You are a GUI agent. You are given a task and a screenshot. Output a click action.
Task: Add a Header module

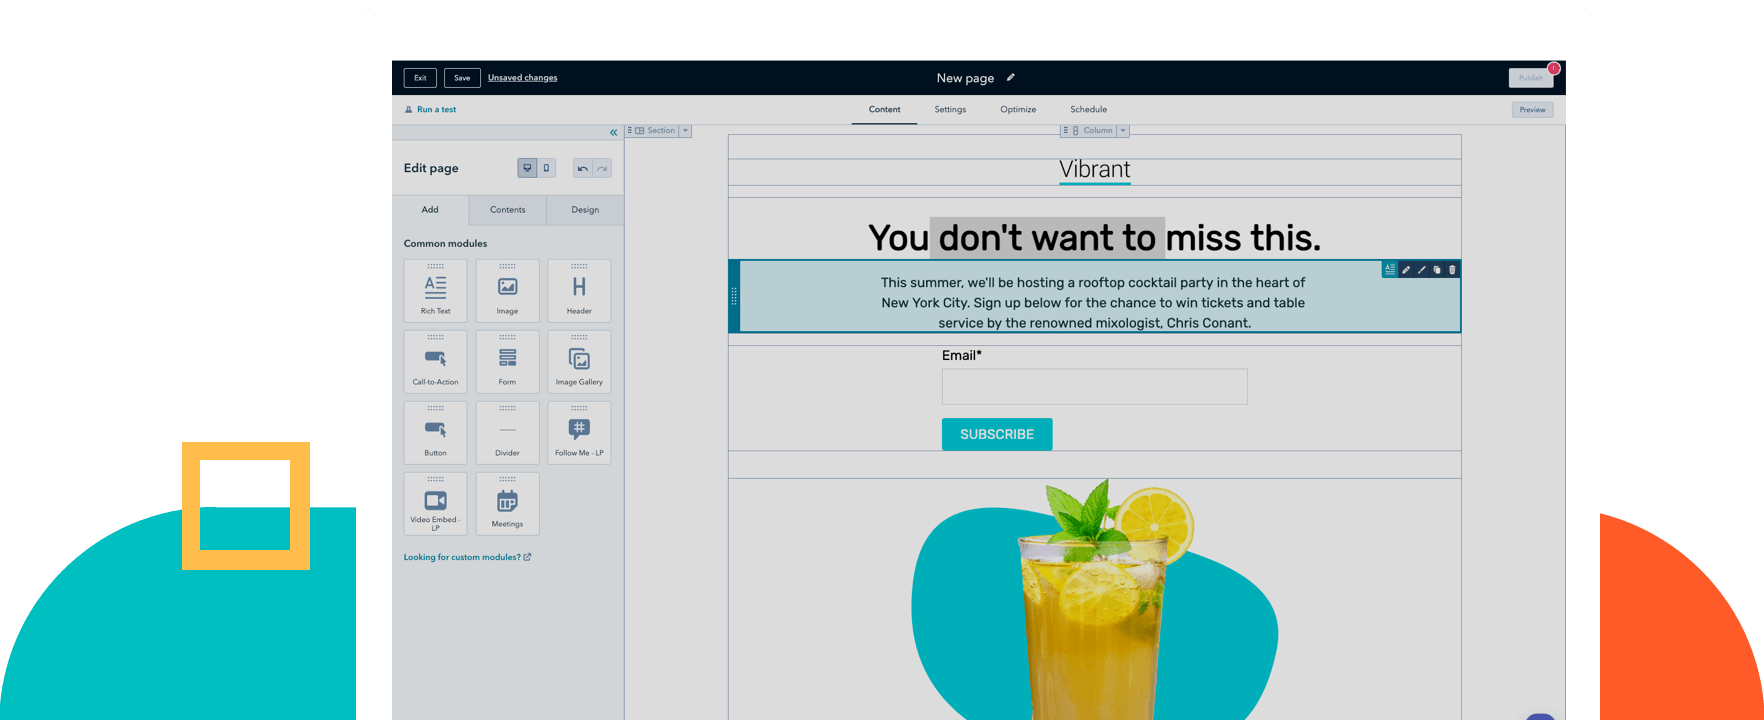point(579,291)
